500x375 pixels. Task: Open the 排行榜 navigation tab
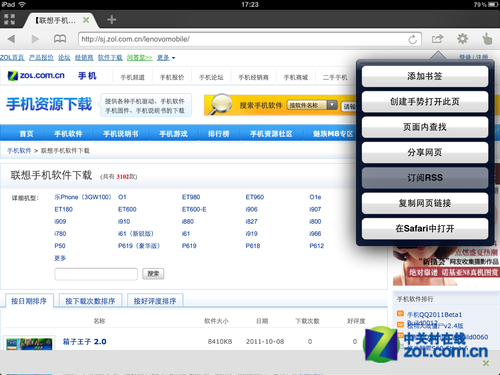point(219,134)
